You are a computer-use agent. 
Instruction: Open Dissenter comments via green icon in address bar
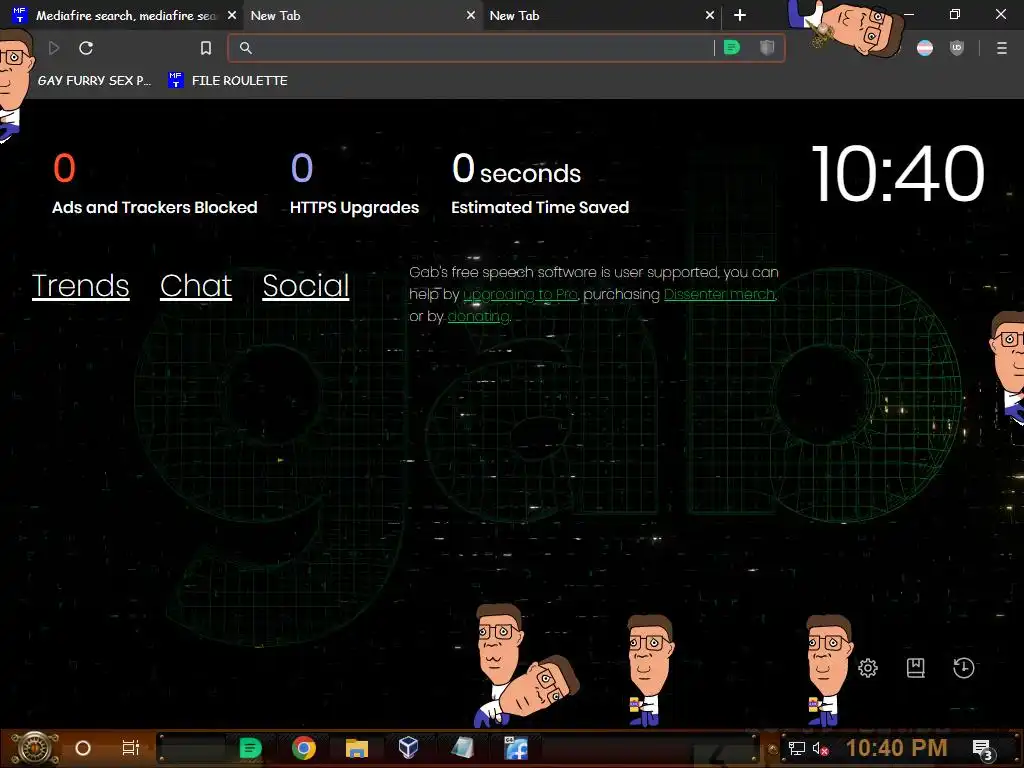pos(731,48)
